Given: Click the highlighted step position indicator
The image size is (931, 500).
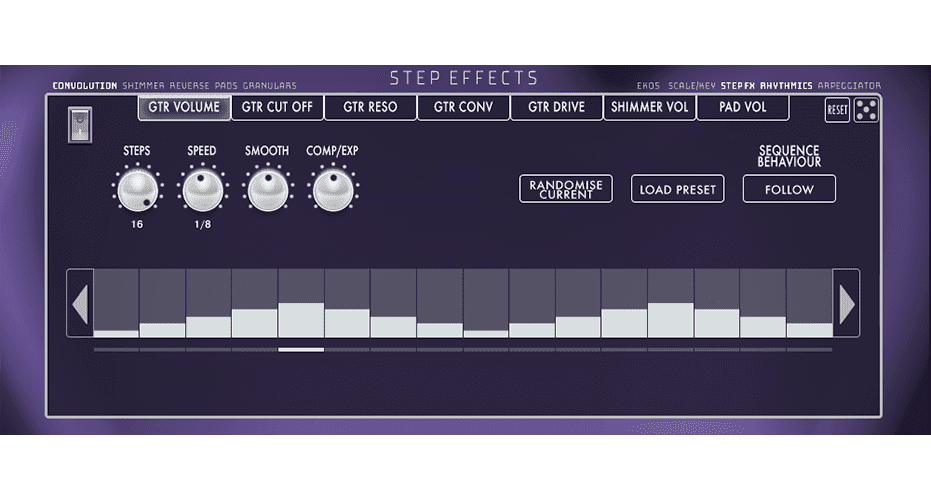Looking at the screenshot, I should point(301,350).
